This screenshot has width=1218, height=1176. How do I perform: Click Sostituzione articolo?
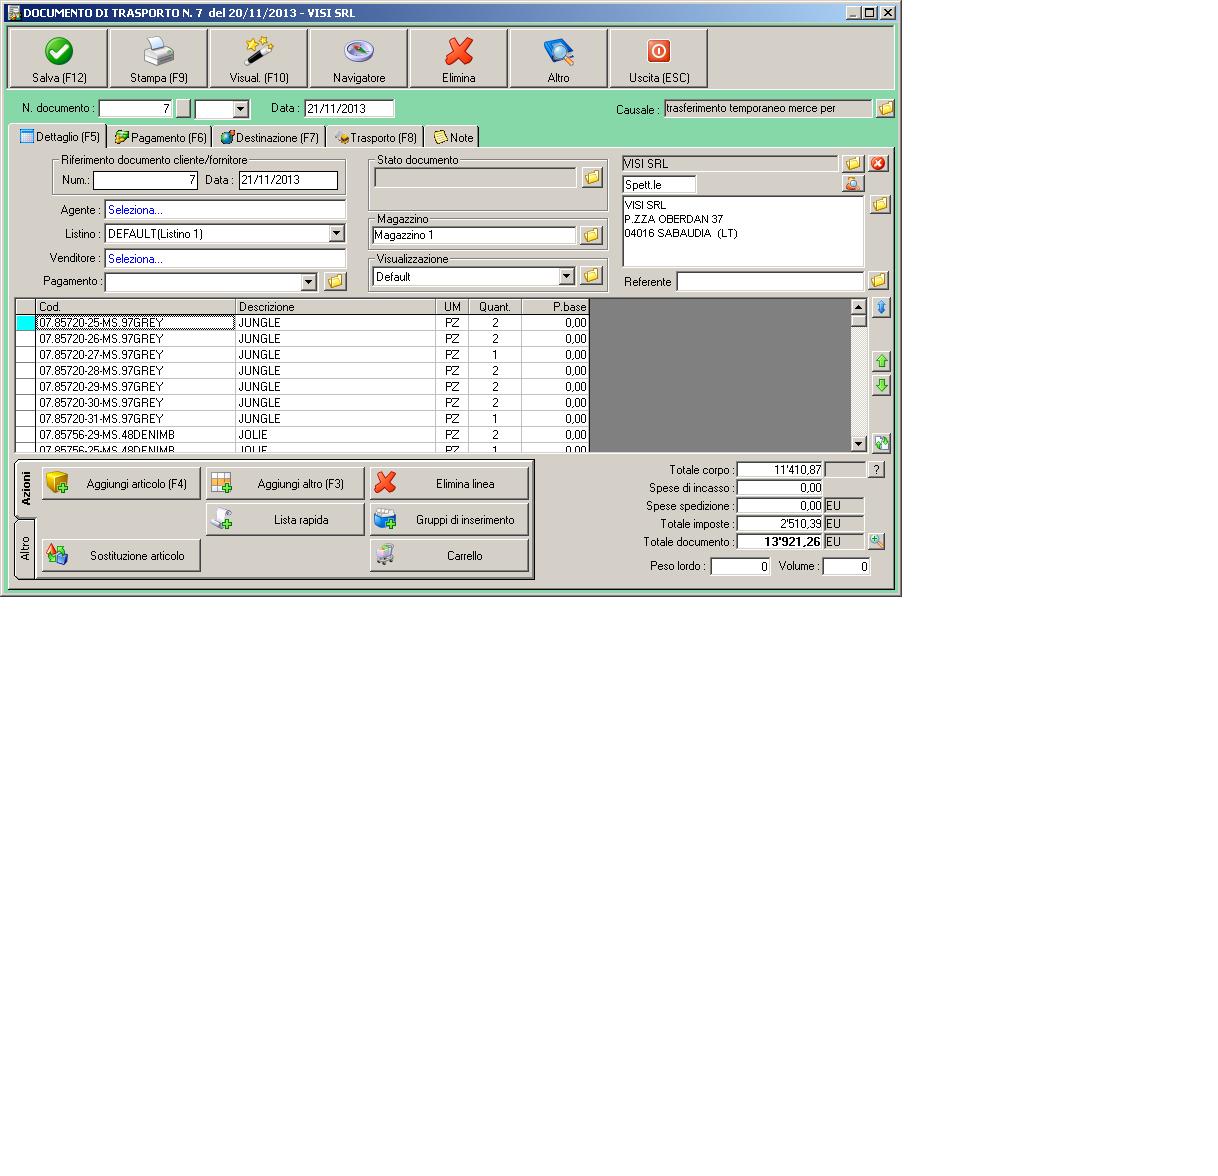pos(121,556)
